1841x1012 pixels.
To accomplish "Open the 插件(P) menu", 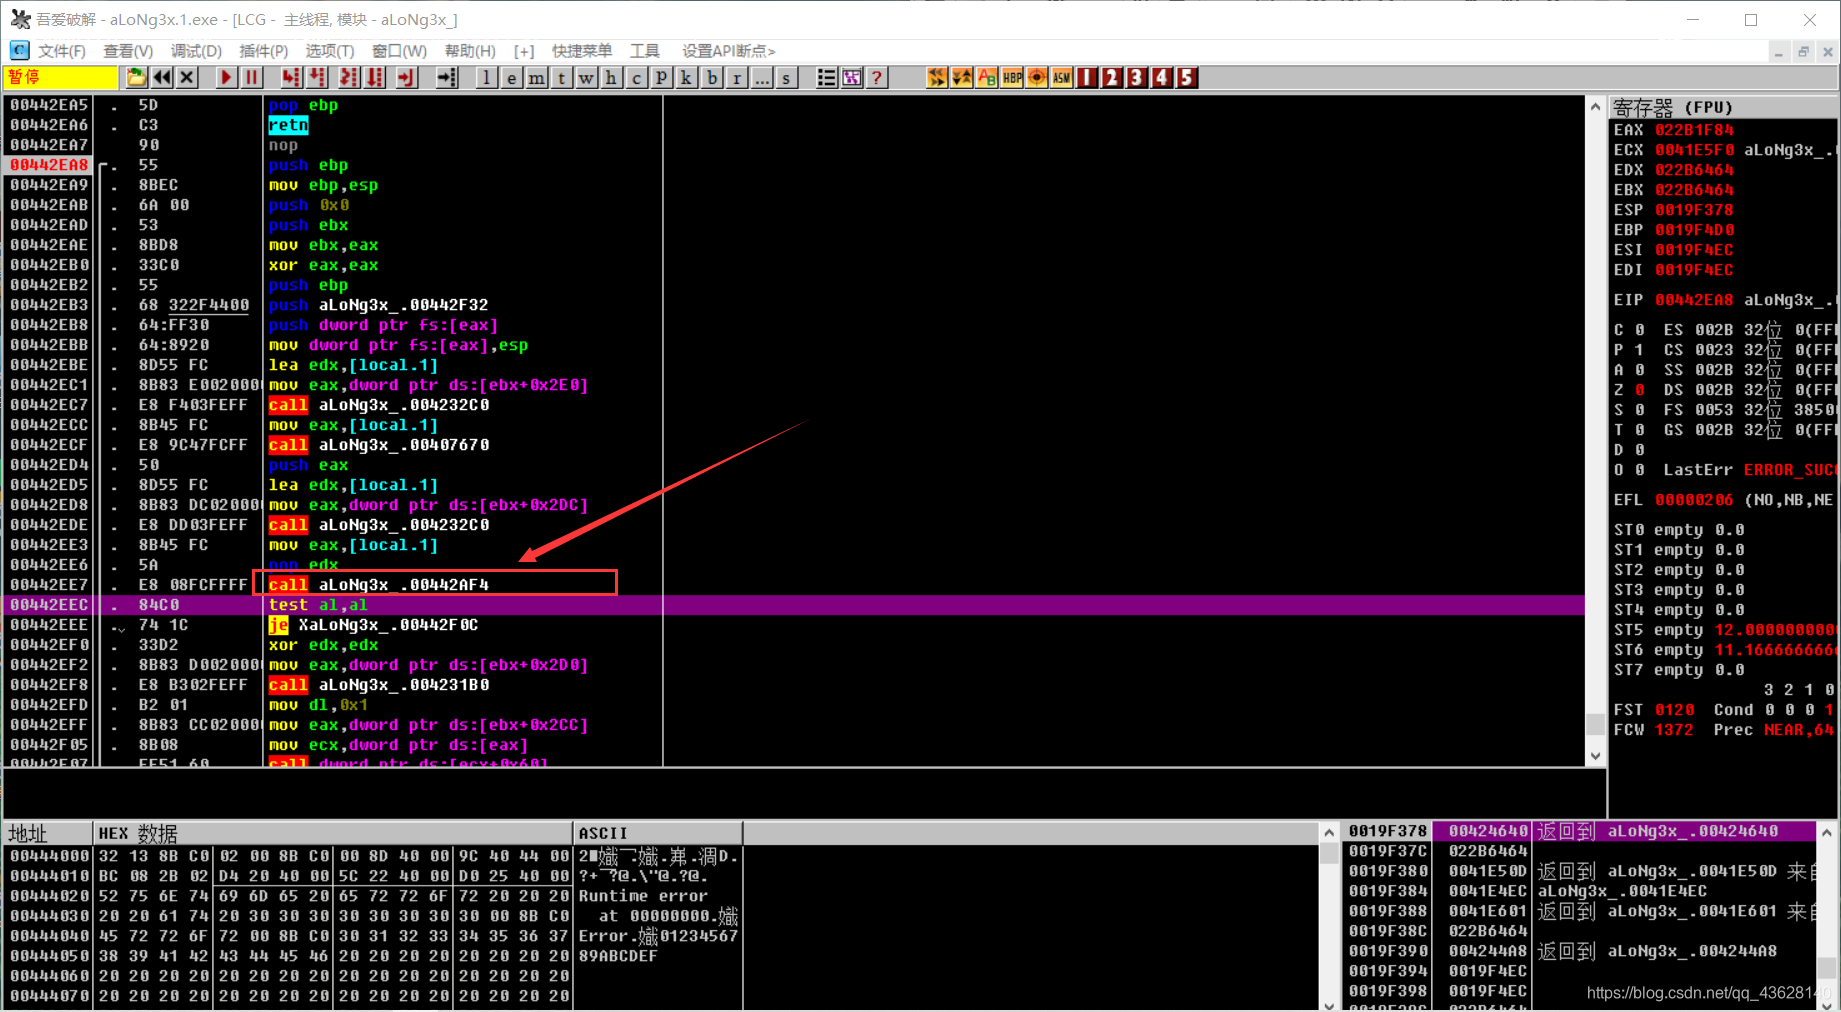I will click(x=264, y=51).
